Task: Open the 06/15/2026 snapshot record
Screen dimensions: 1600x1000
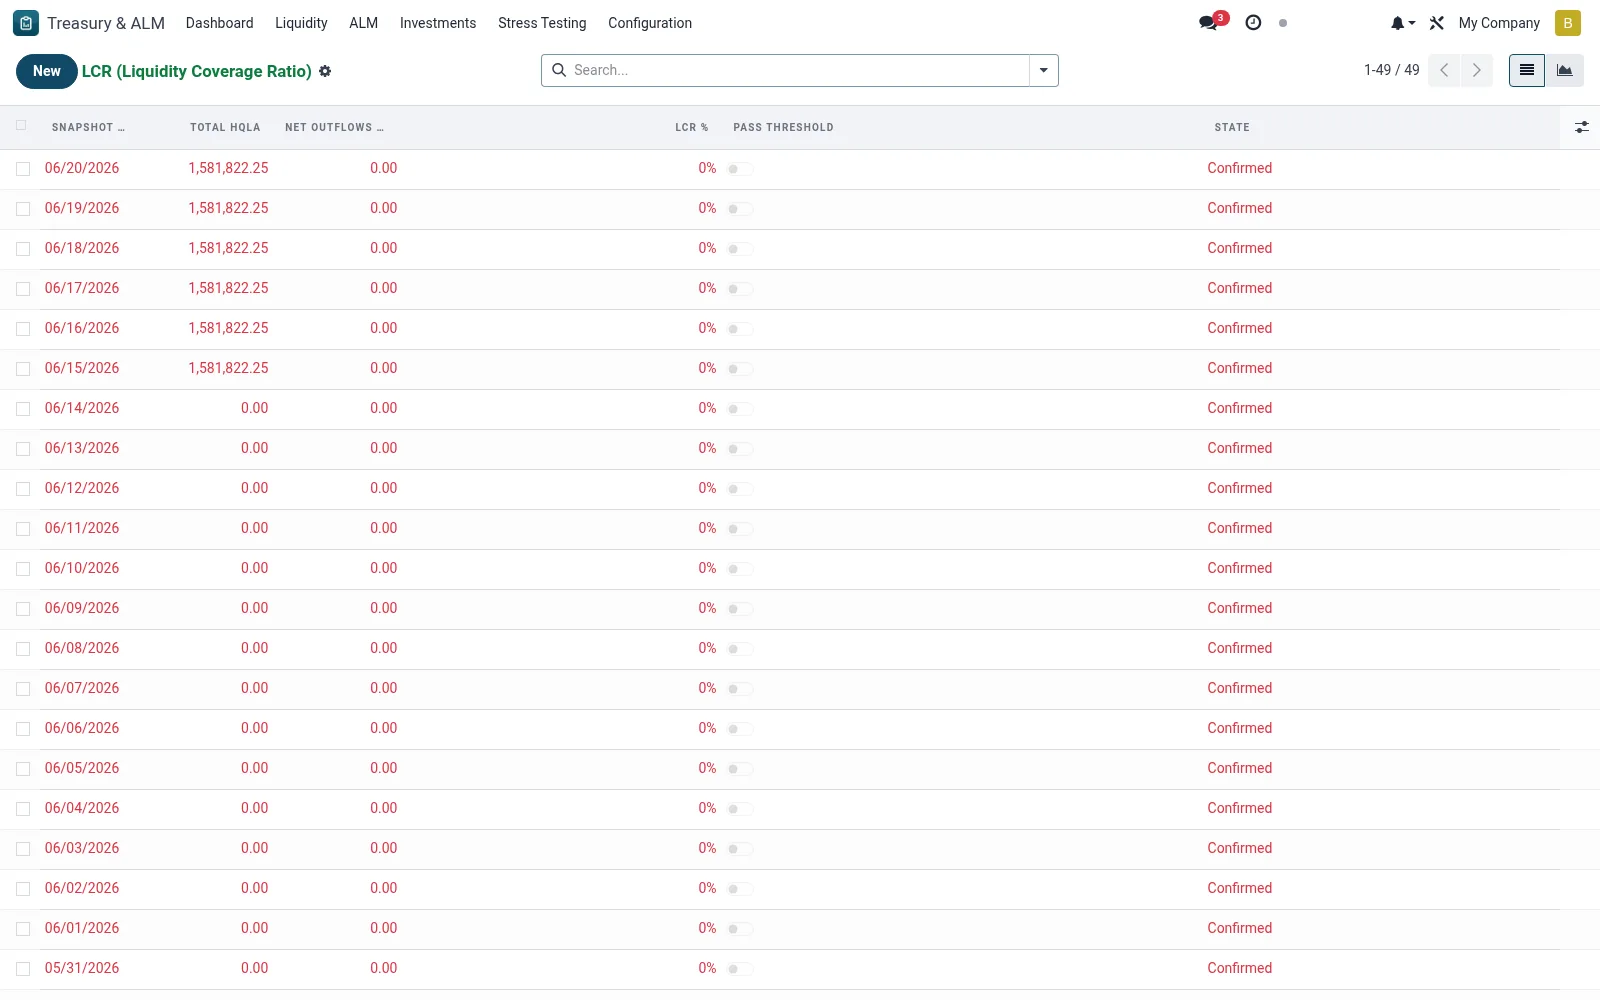Action: click(82, 368)
